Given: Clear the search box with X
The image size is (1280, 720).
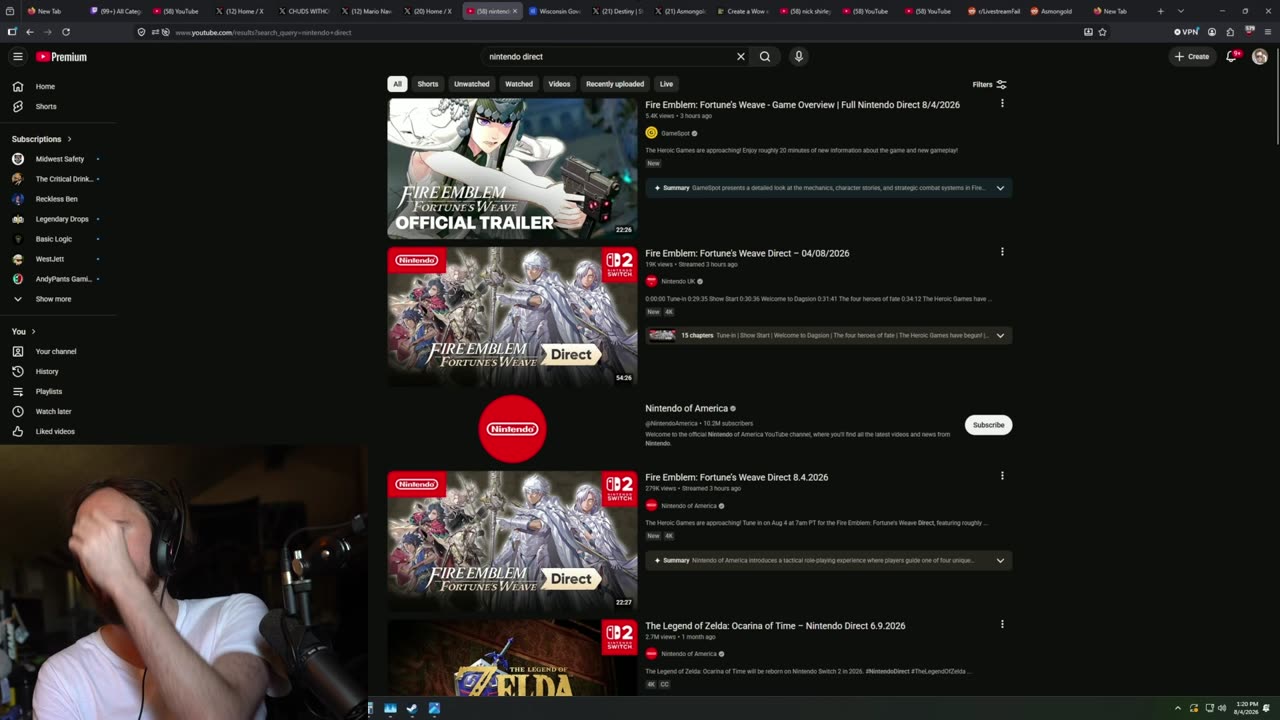Looking at the screenshot, I should (x=741, y=57).
